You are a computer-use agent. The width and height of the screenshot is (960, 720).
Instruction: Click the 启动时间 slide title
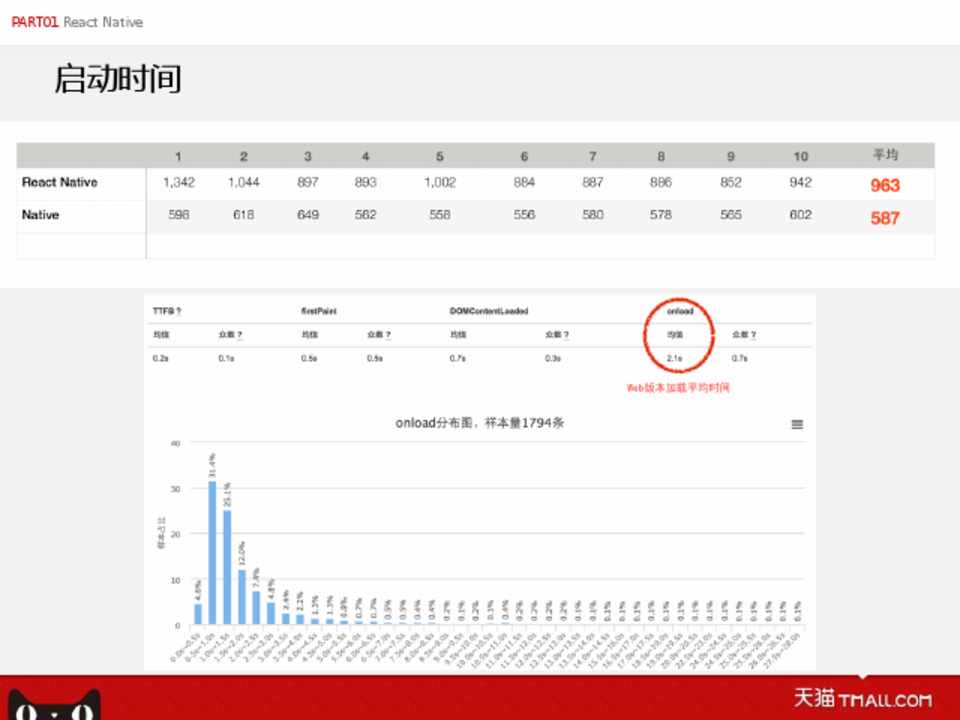pyautogui.click(x=118, y=79)
